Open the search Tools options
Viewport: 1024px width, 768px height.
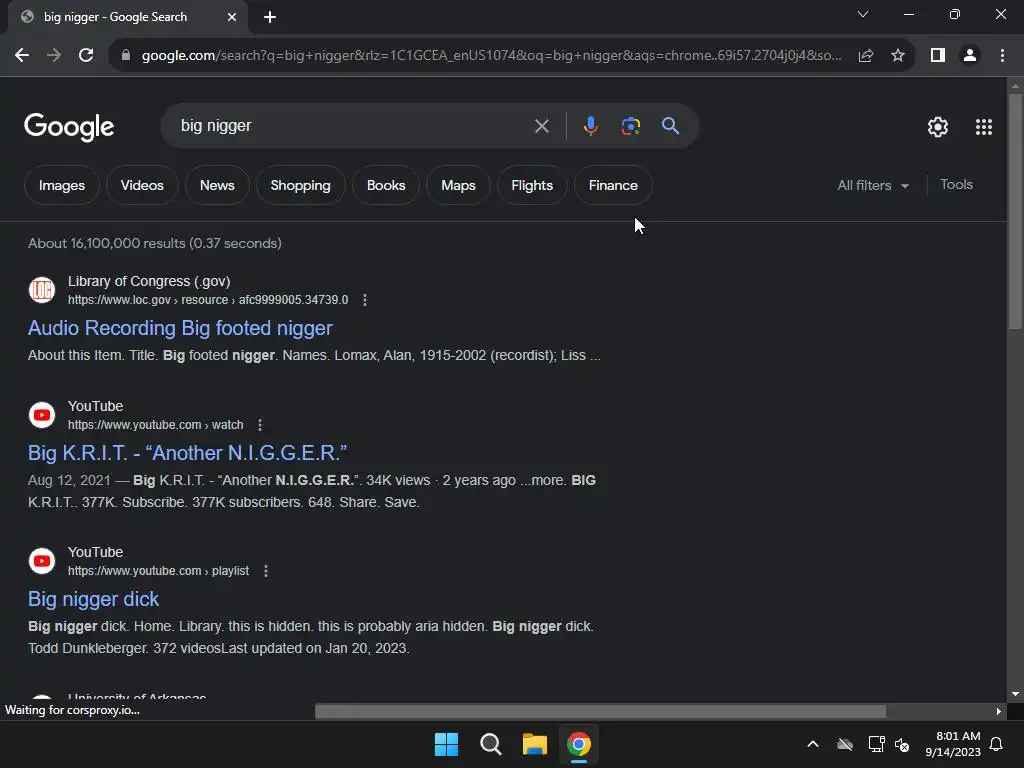(956, 185)
